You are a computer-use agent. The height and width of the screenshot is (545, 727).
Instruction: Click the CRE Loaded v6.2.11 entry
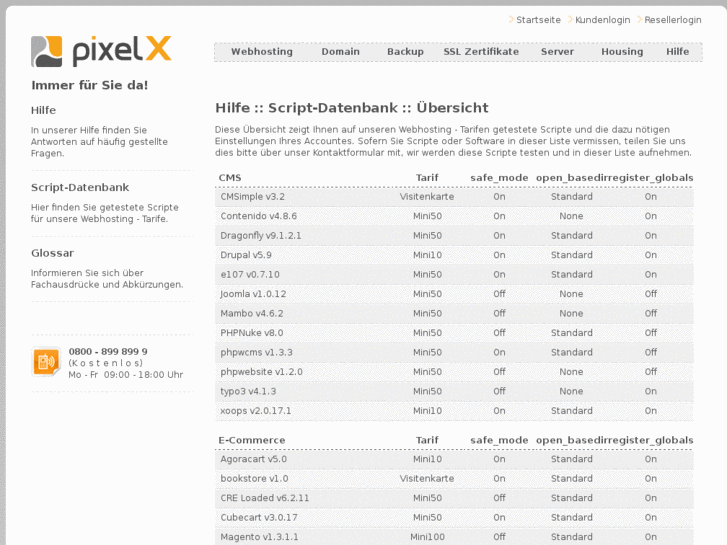pos(264,498)
